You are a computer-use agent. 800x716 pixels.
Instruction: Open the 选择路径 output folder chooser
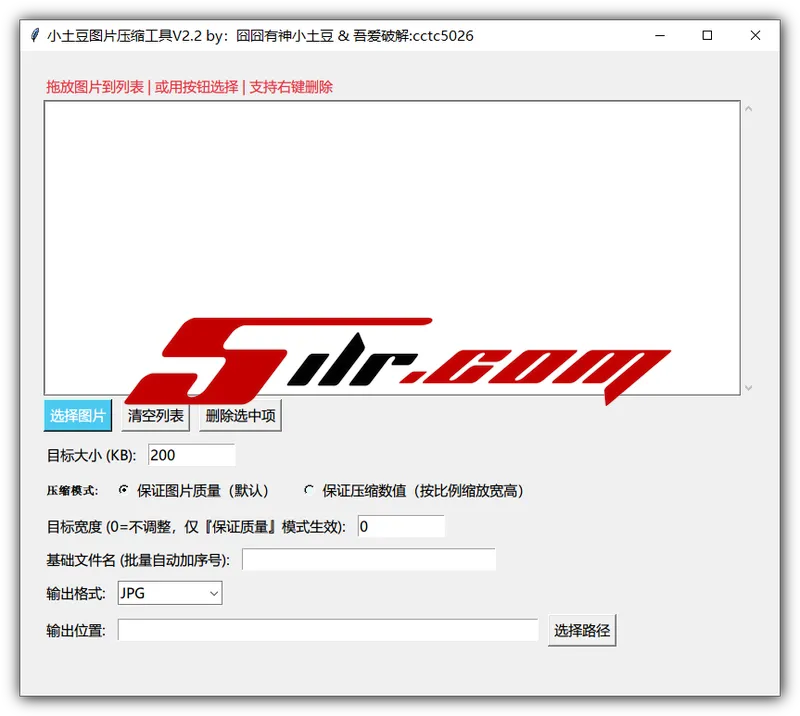582,630
